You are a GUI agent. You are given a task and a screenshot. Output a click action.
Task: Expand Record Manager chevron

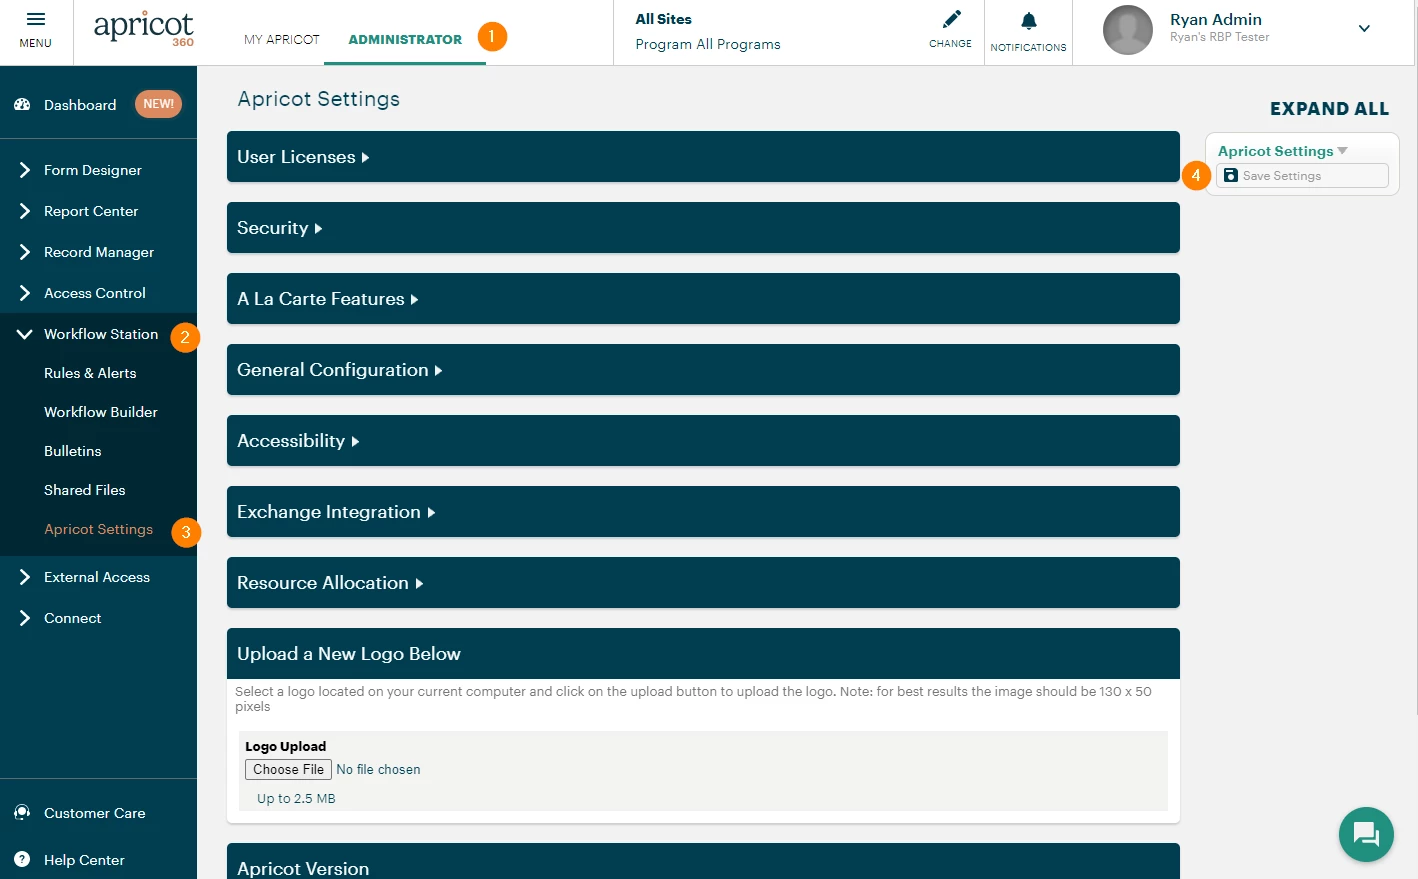point(25,252)
